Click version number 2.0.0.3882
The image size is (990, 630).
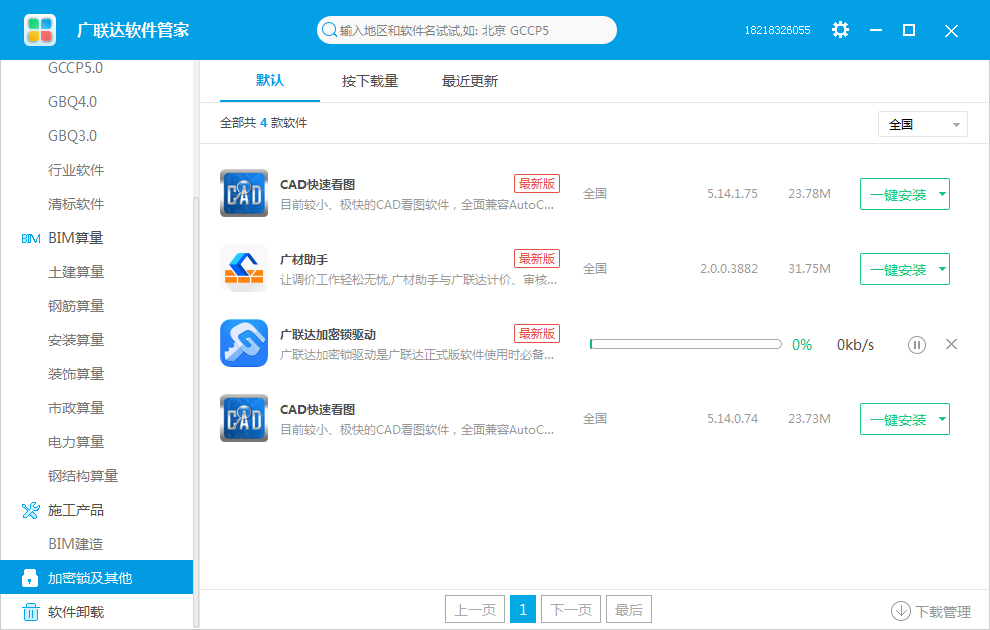[x=729, y=268]
